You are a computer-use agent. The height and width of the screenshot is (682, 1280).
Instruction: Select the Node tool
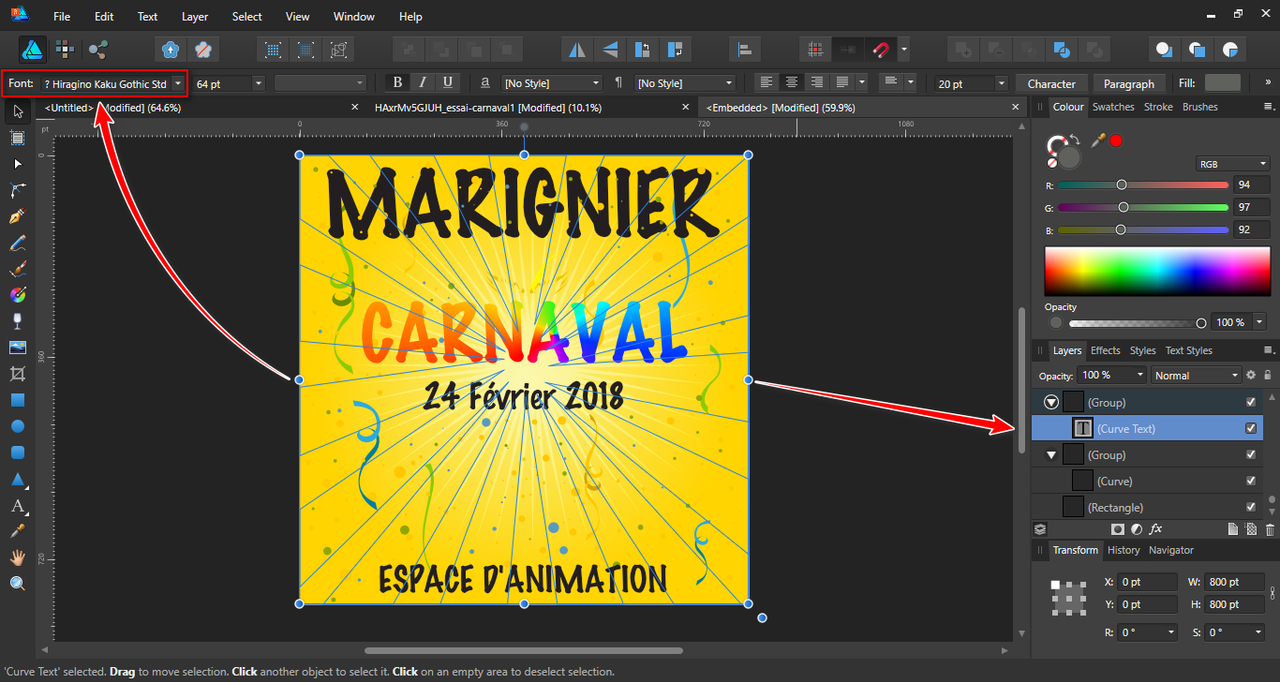coord(17,163)
